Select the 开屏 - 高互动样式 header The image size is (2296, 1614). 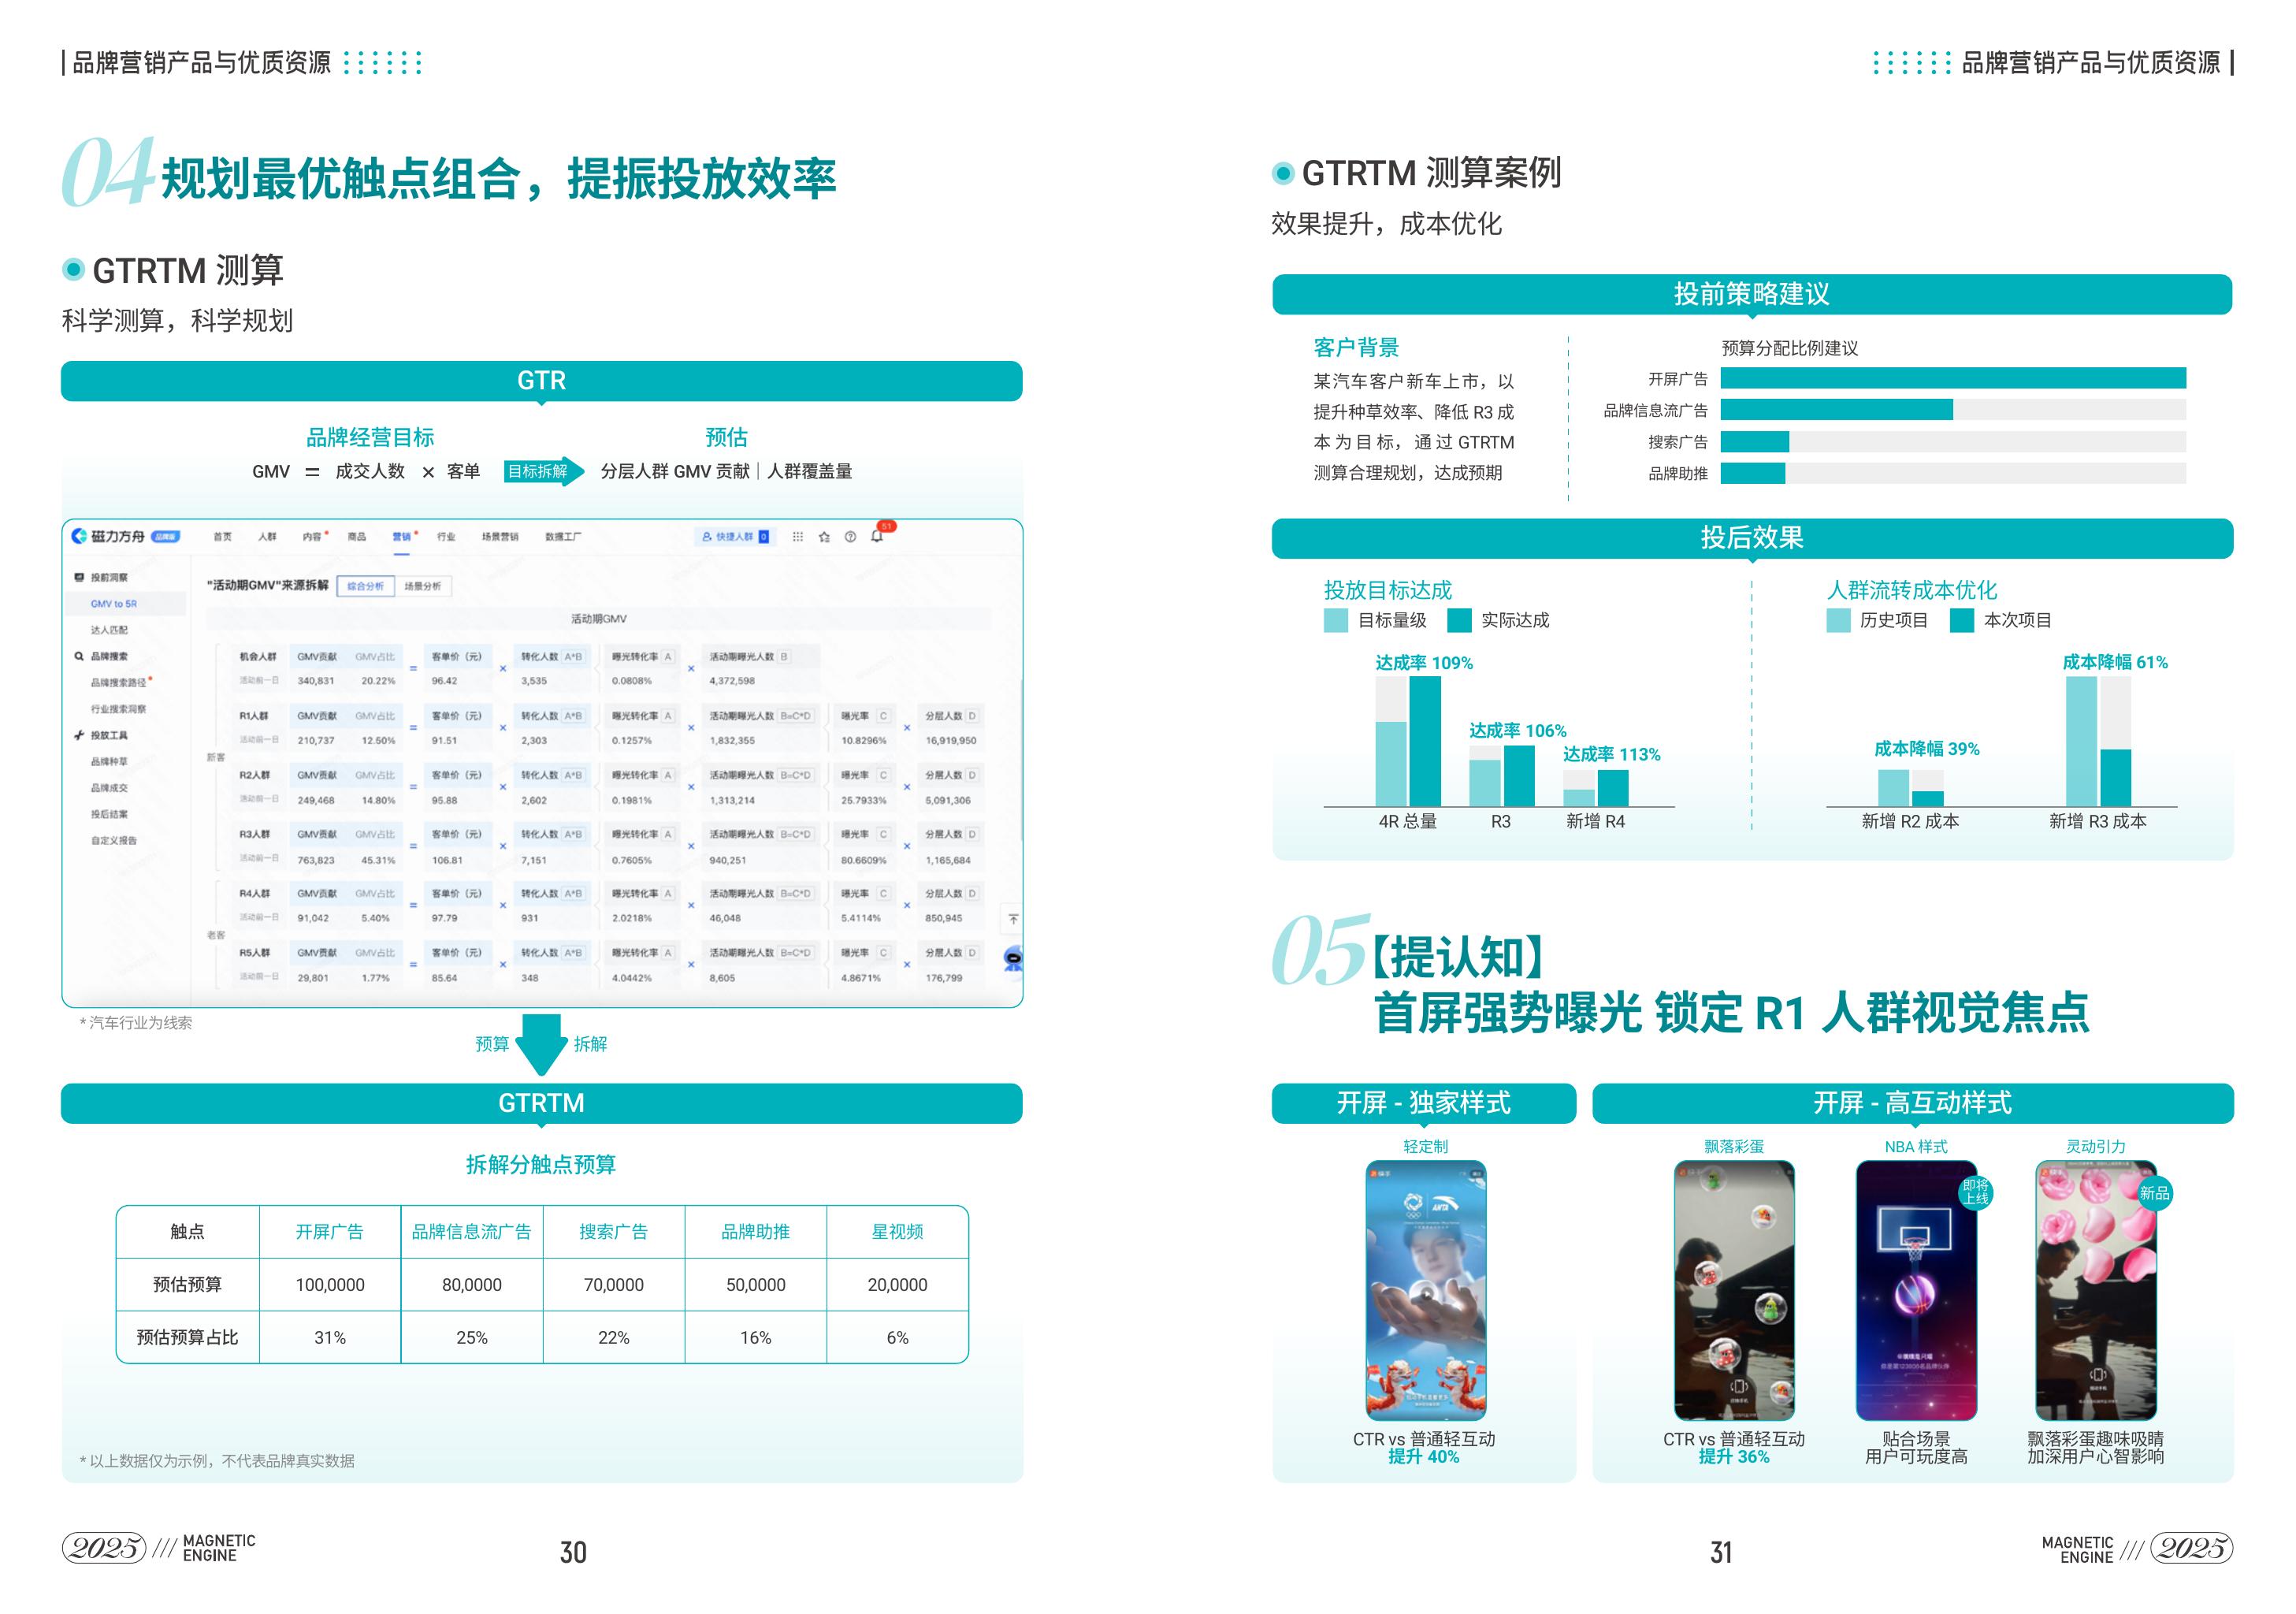pos(1912,1103)
